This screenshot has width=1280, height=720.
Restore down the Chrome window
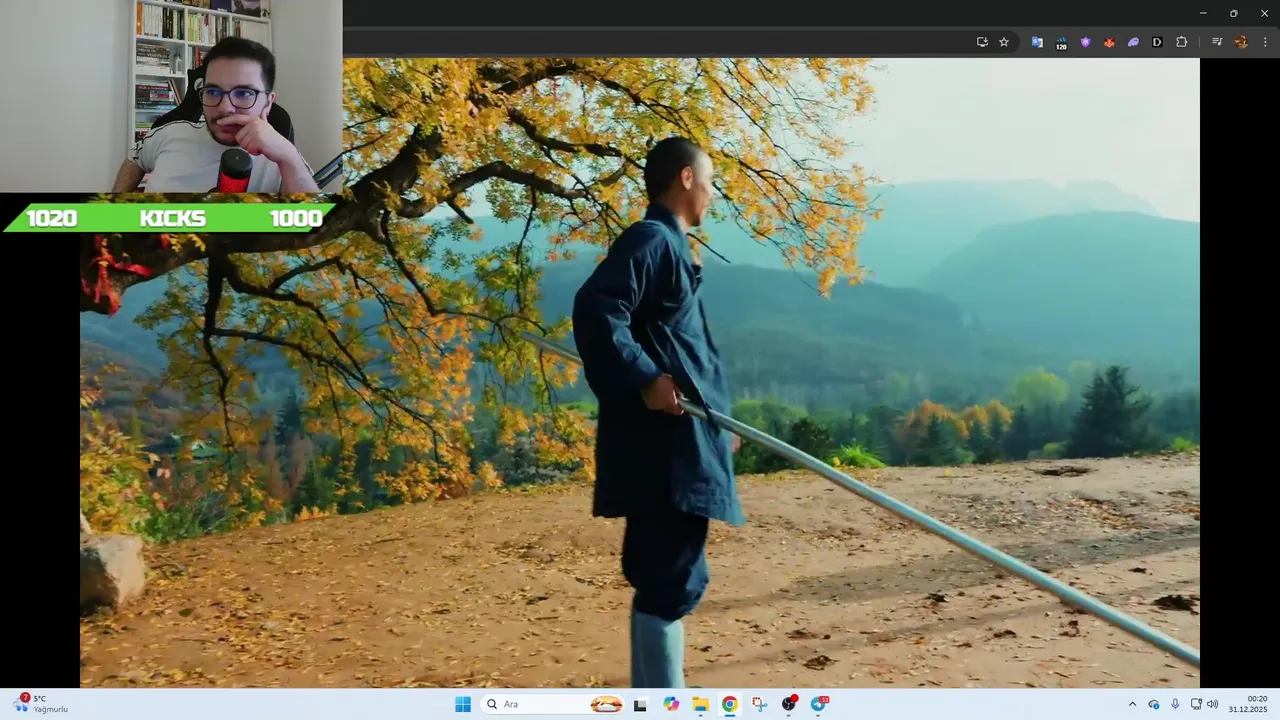pyautogui.click(x=1233, y=13)
